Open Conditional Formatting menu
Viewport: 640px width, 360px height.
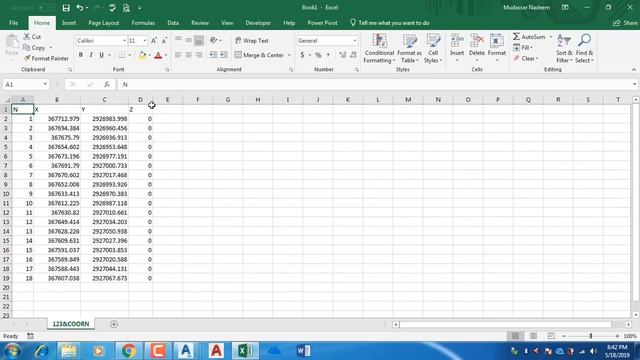(x=379, y=49)
